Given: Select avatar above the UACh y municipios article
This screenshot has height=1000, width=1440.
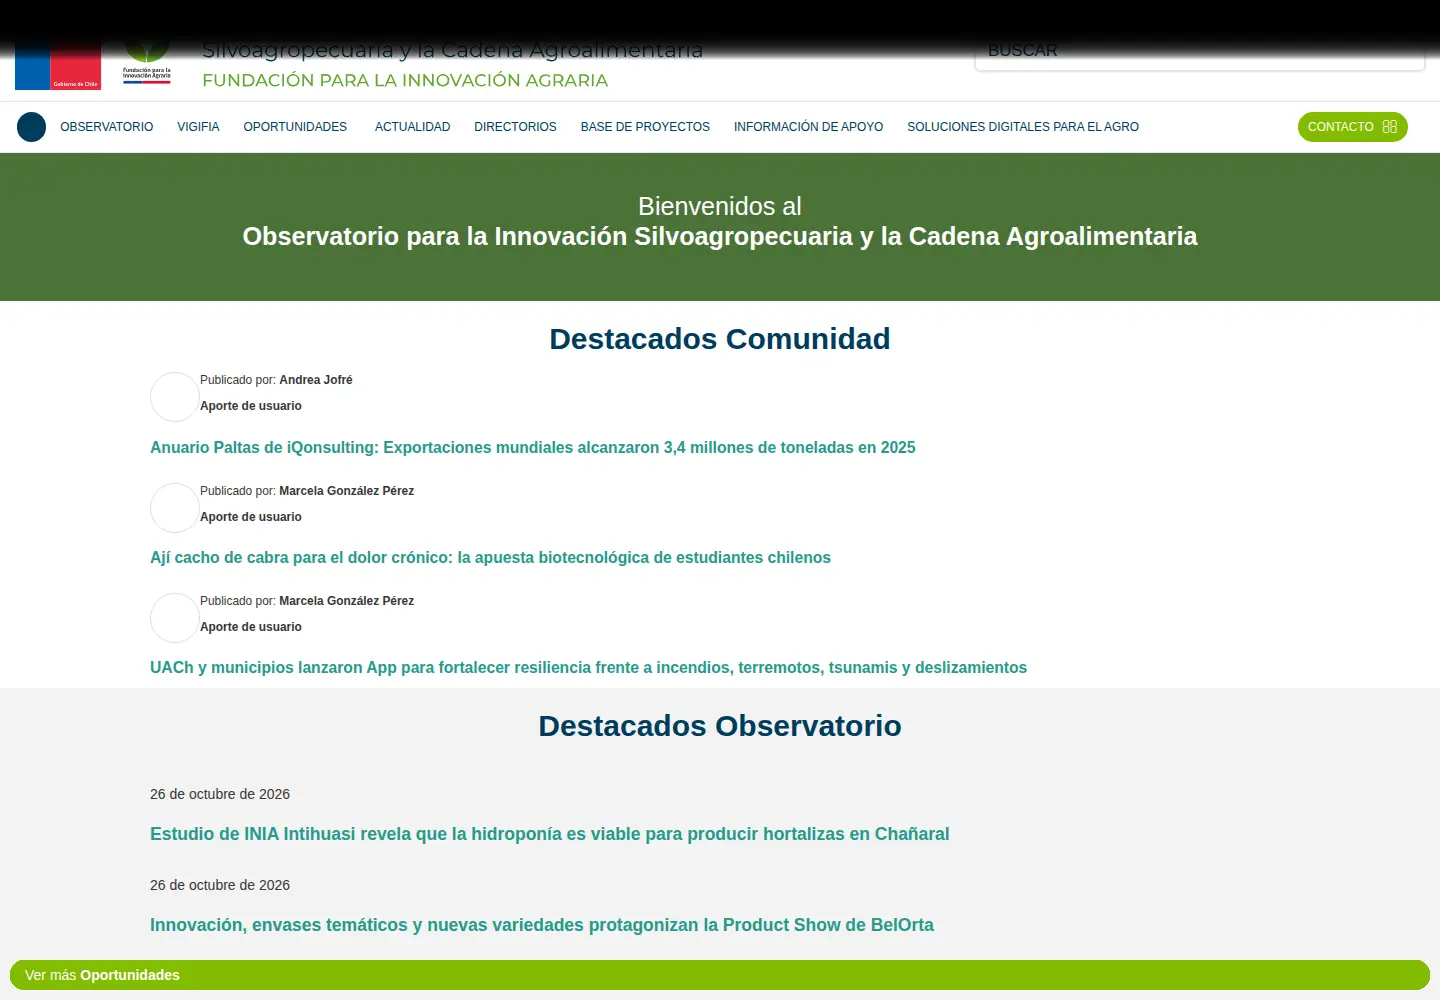Looking at the screenshot, I should (x=175, y=618).
